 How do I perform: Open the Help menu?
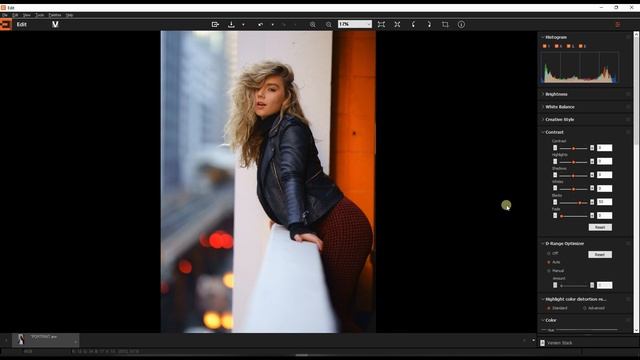(69, 15)
